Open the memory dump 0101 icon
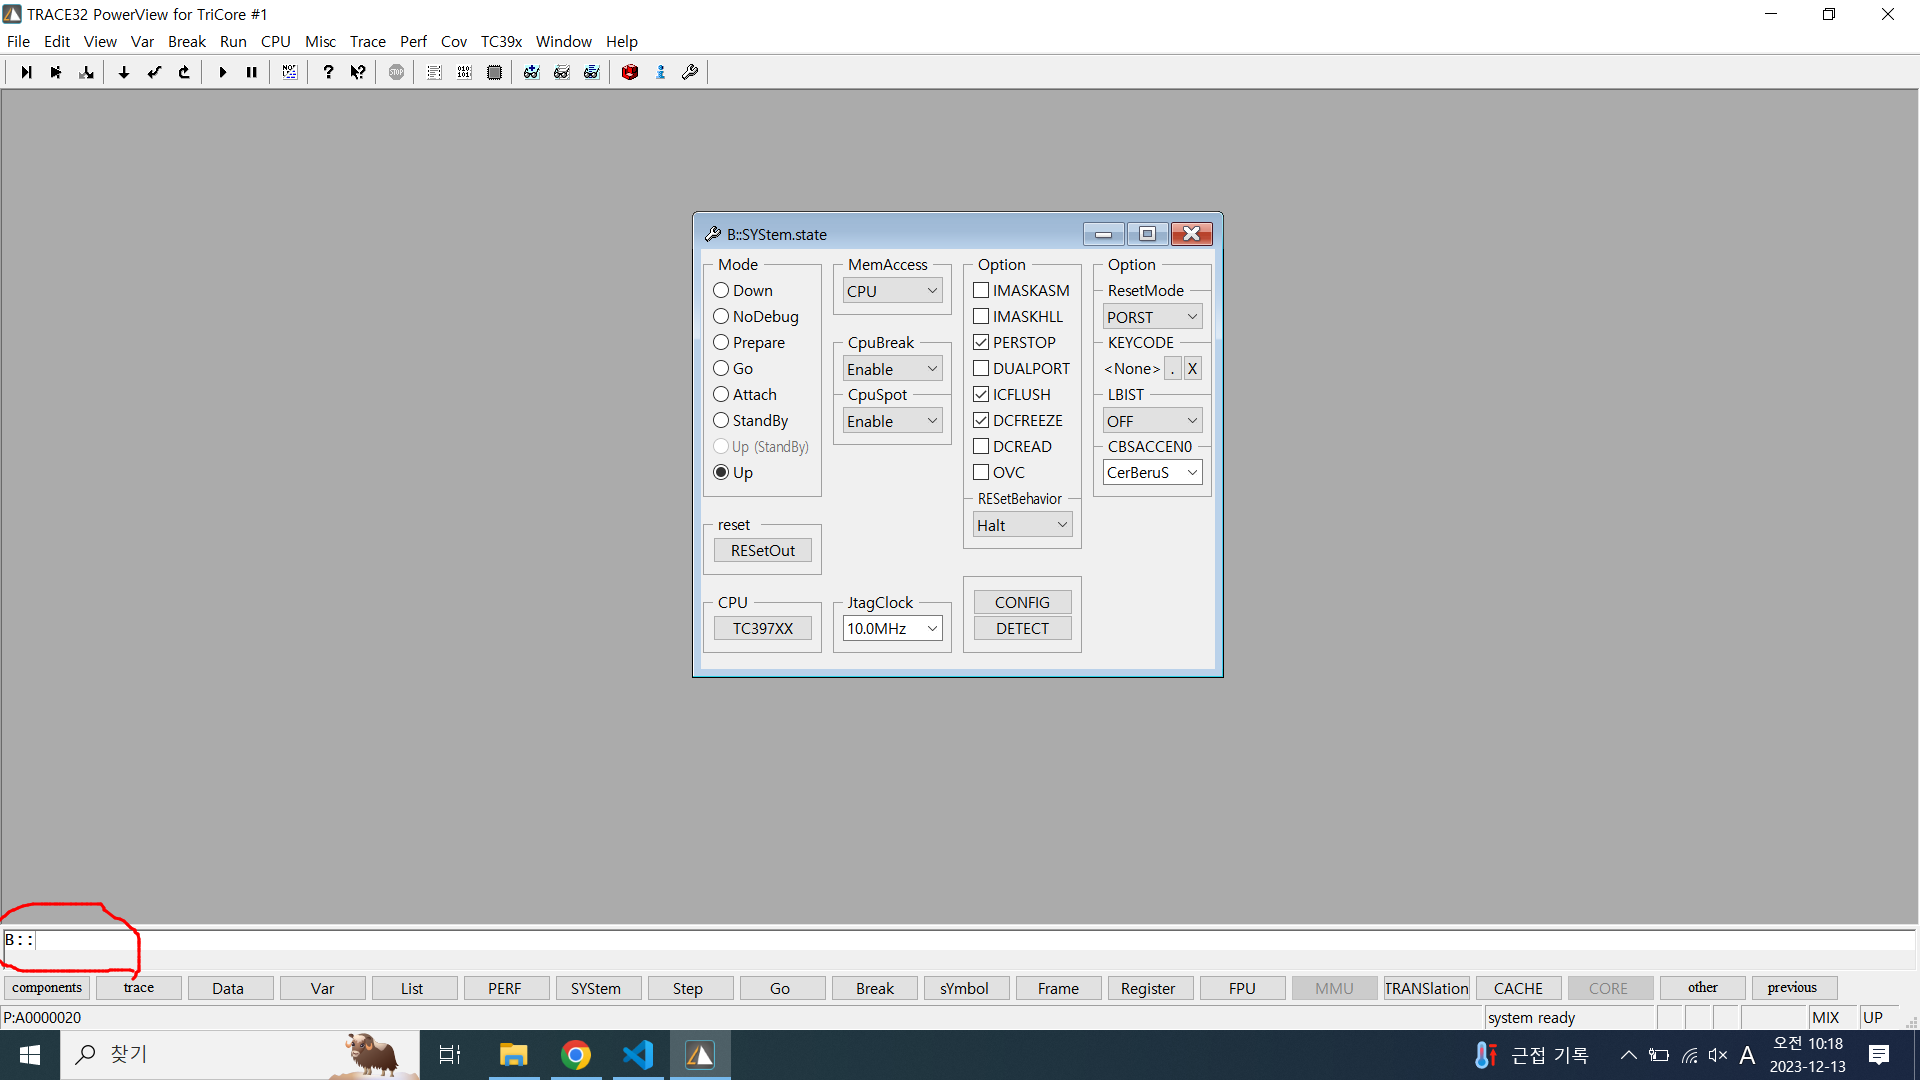The height and width of the screenshot is (1080, 1920). (464, 72)
